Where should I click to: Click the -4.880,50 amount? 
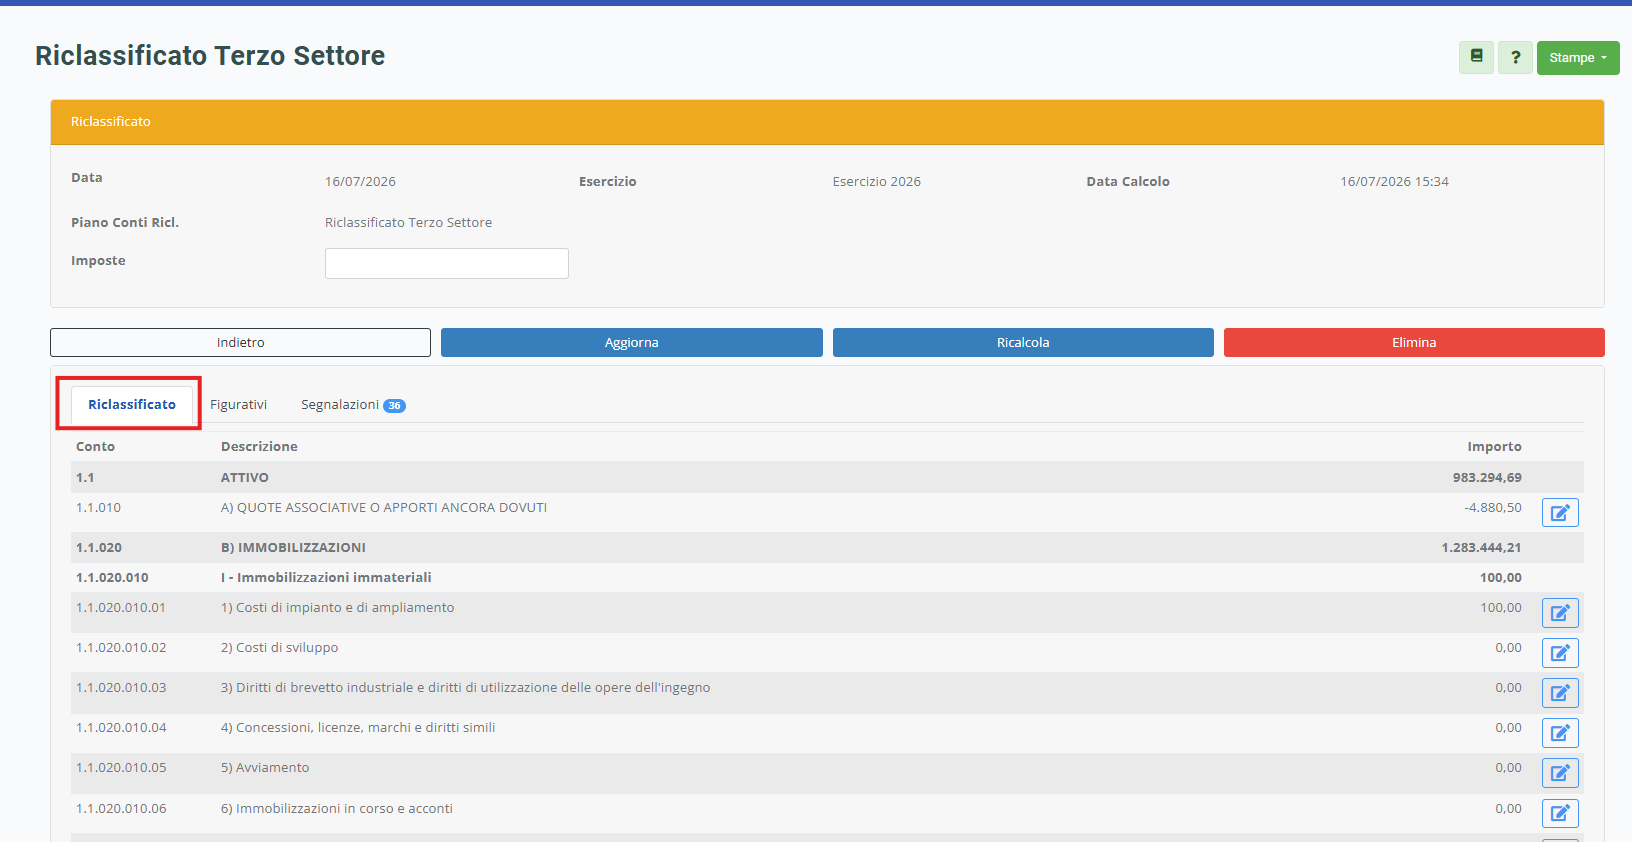pos(1493,507)
